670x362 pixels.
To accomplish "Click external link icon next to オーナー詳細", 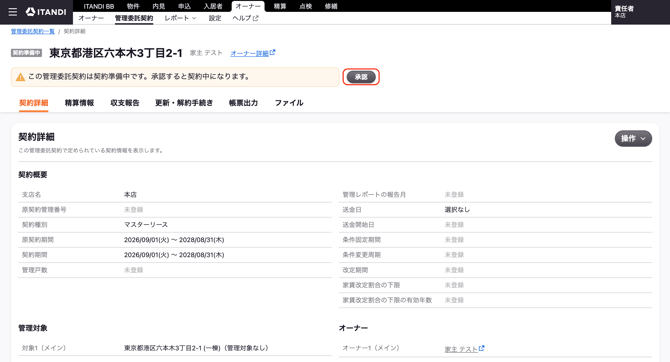I will tap(273, 53).
